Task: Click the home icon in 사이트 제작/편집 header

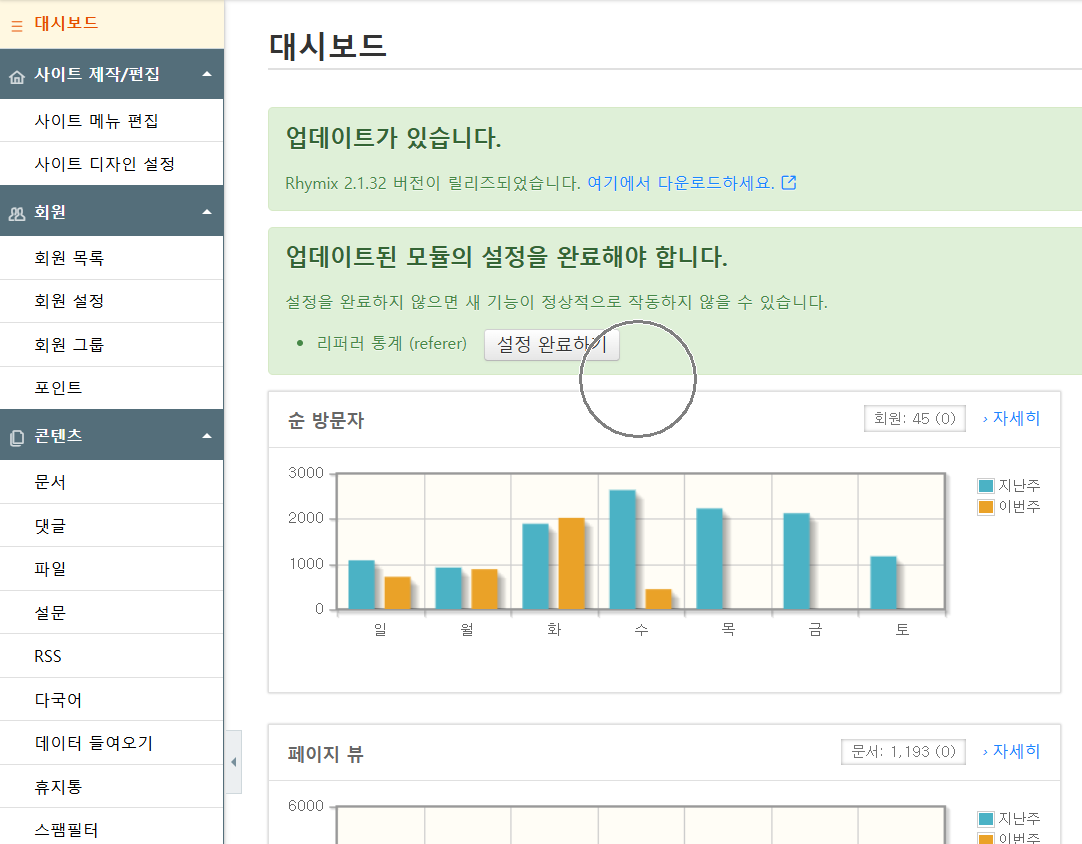Action: 17,77
